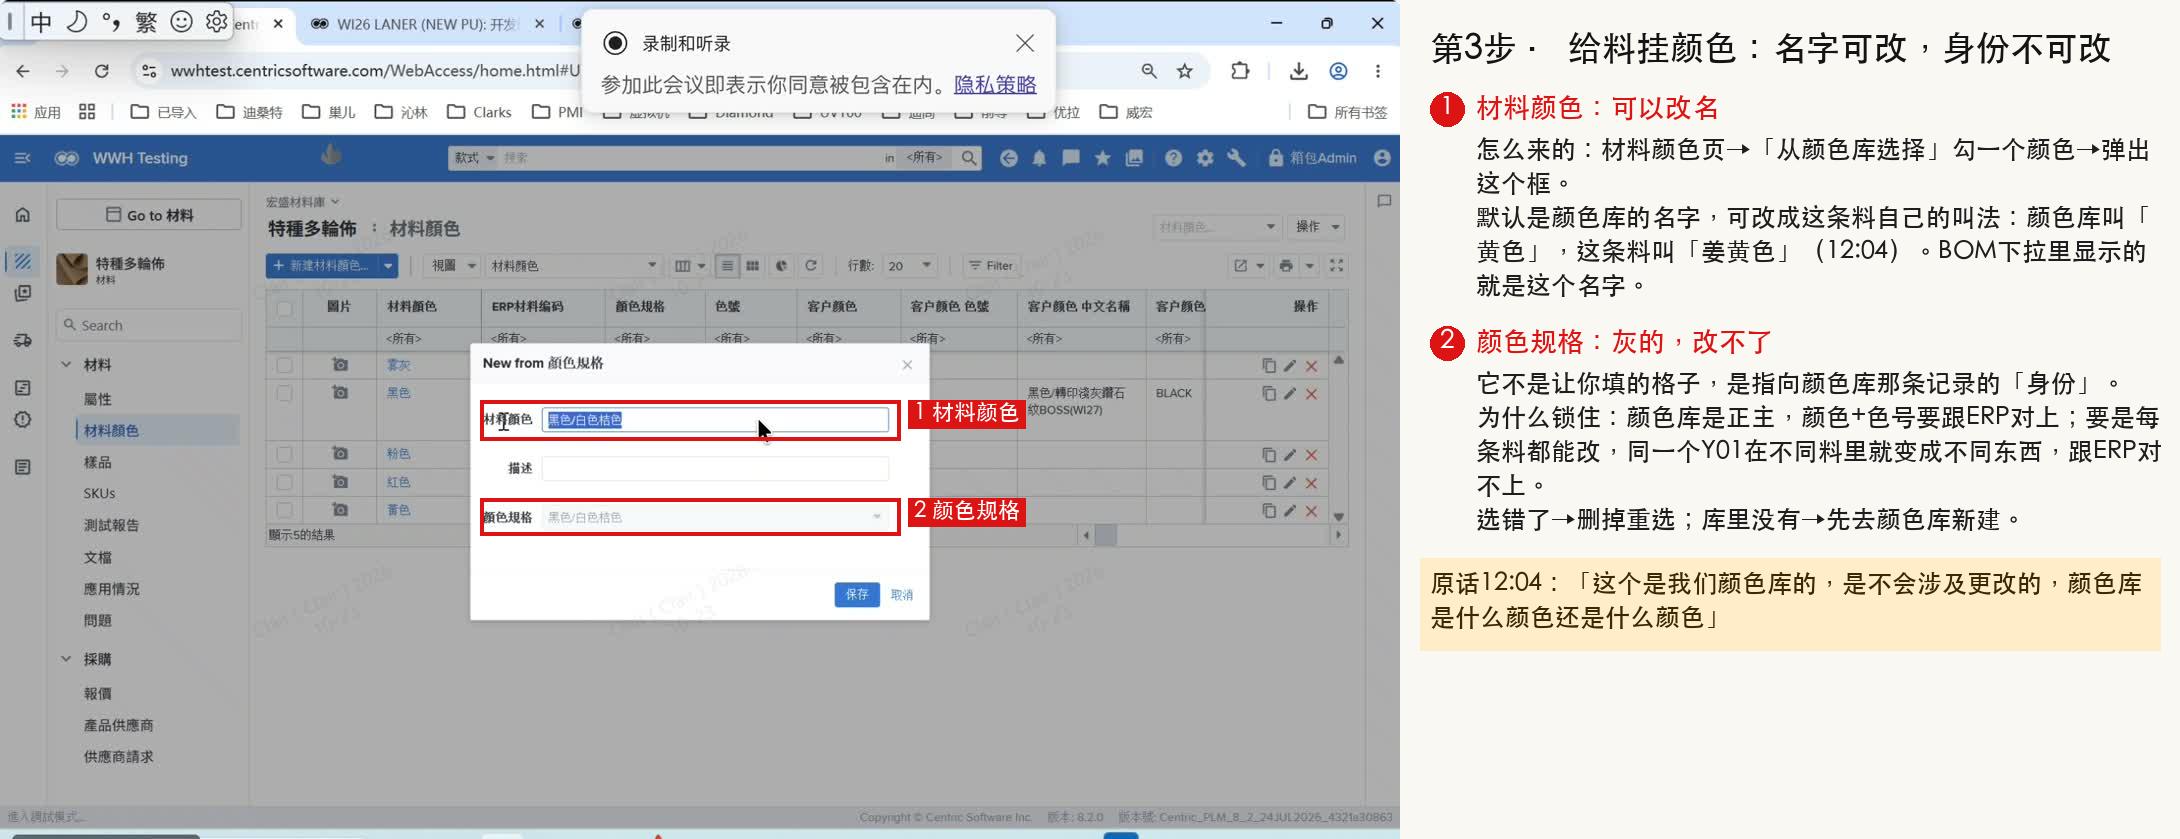The width and height of the screenshot is (2180, 839).
Task: Click the favorites star in the header
Action: point(1102,158)
